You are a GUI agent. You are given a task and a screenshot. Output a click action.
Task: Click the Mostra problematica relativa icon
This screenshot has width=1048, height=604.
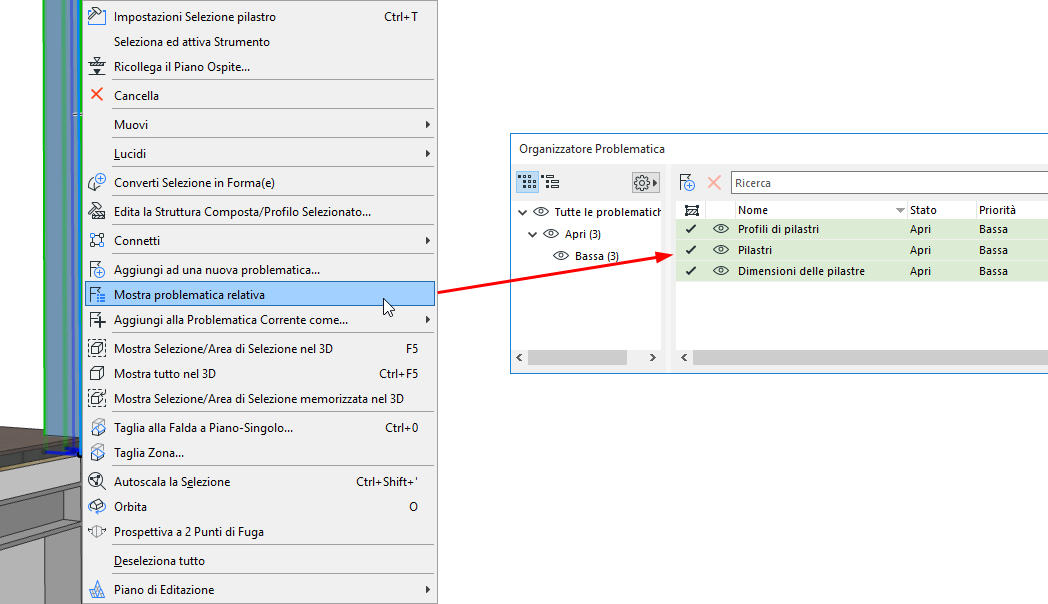point(97,294)
